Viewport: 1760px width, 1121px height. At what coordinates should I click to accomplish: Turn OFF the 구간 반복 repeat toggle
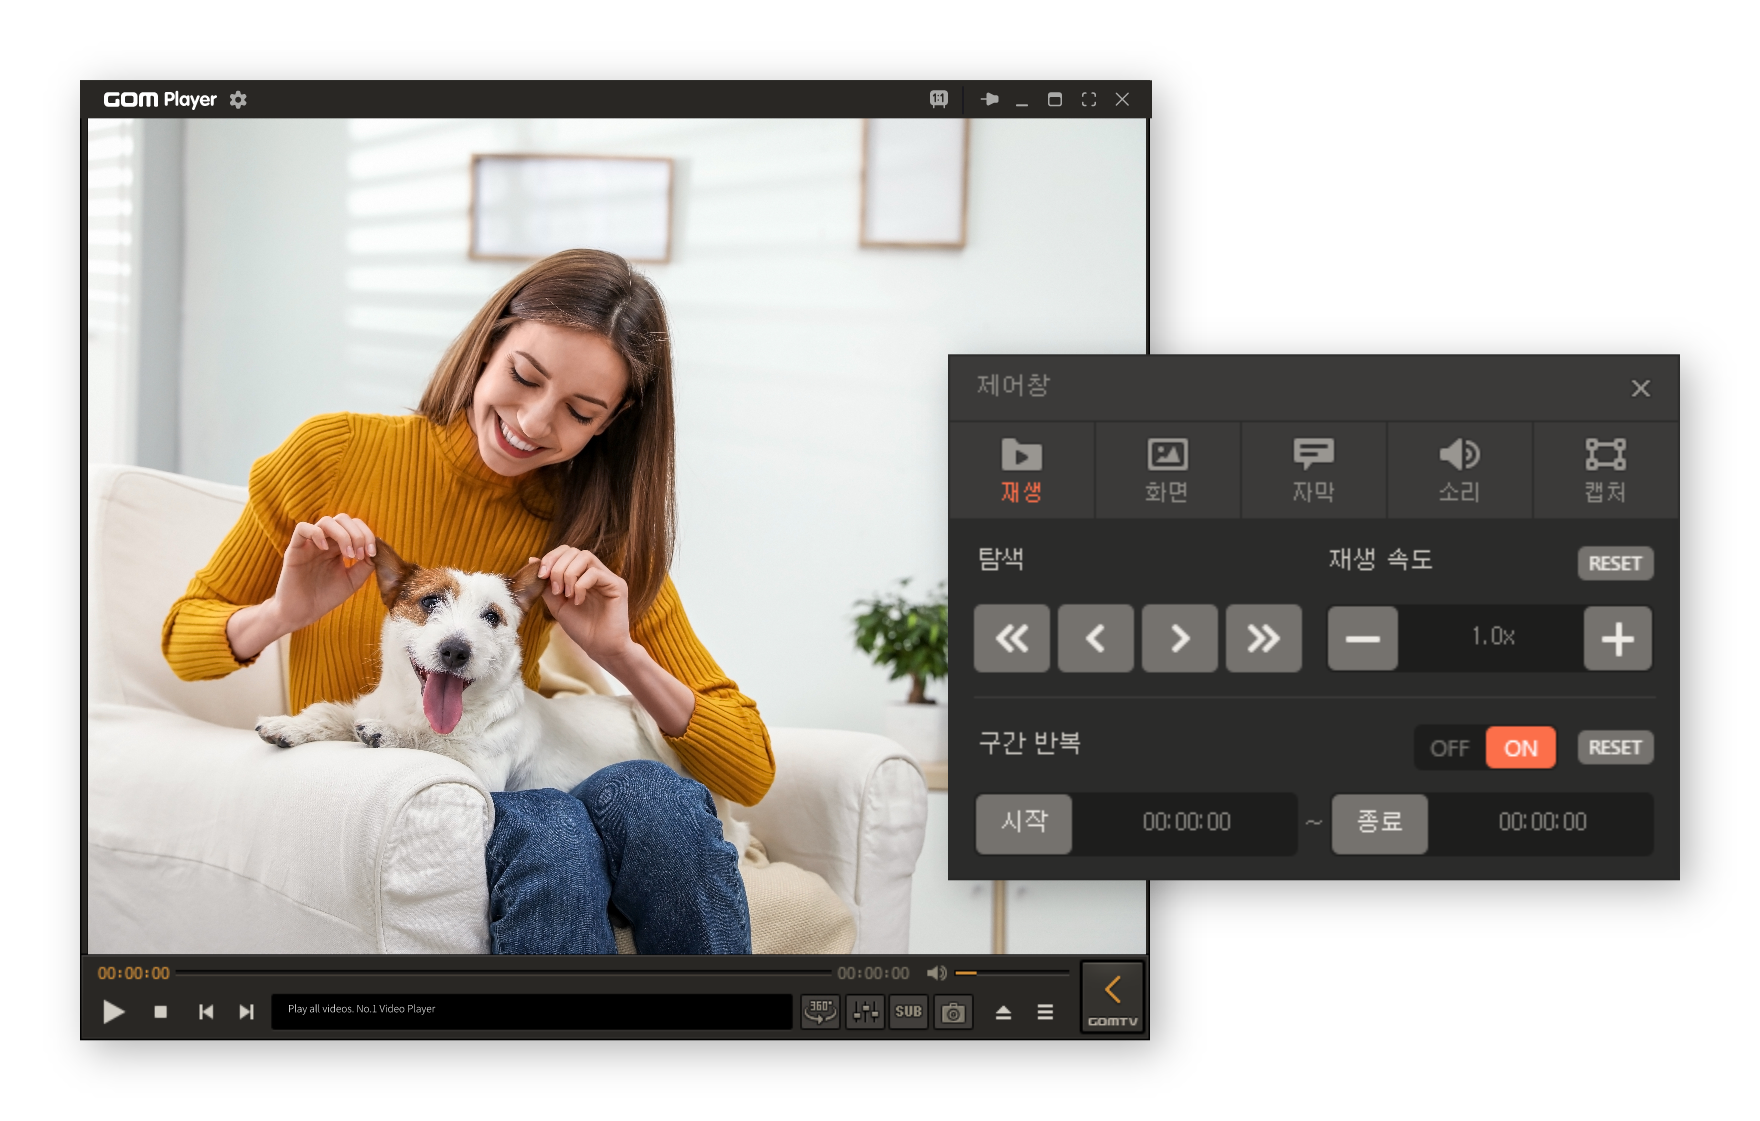pyautogui.click(x=1449, y=747)
